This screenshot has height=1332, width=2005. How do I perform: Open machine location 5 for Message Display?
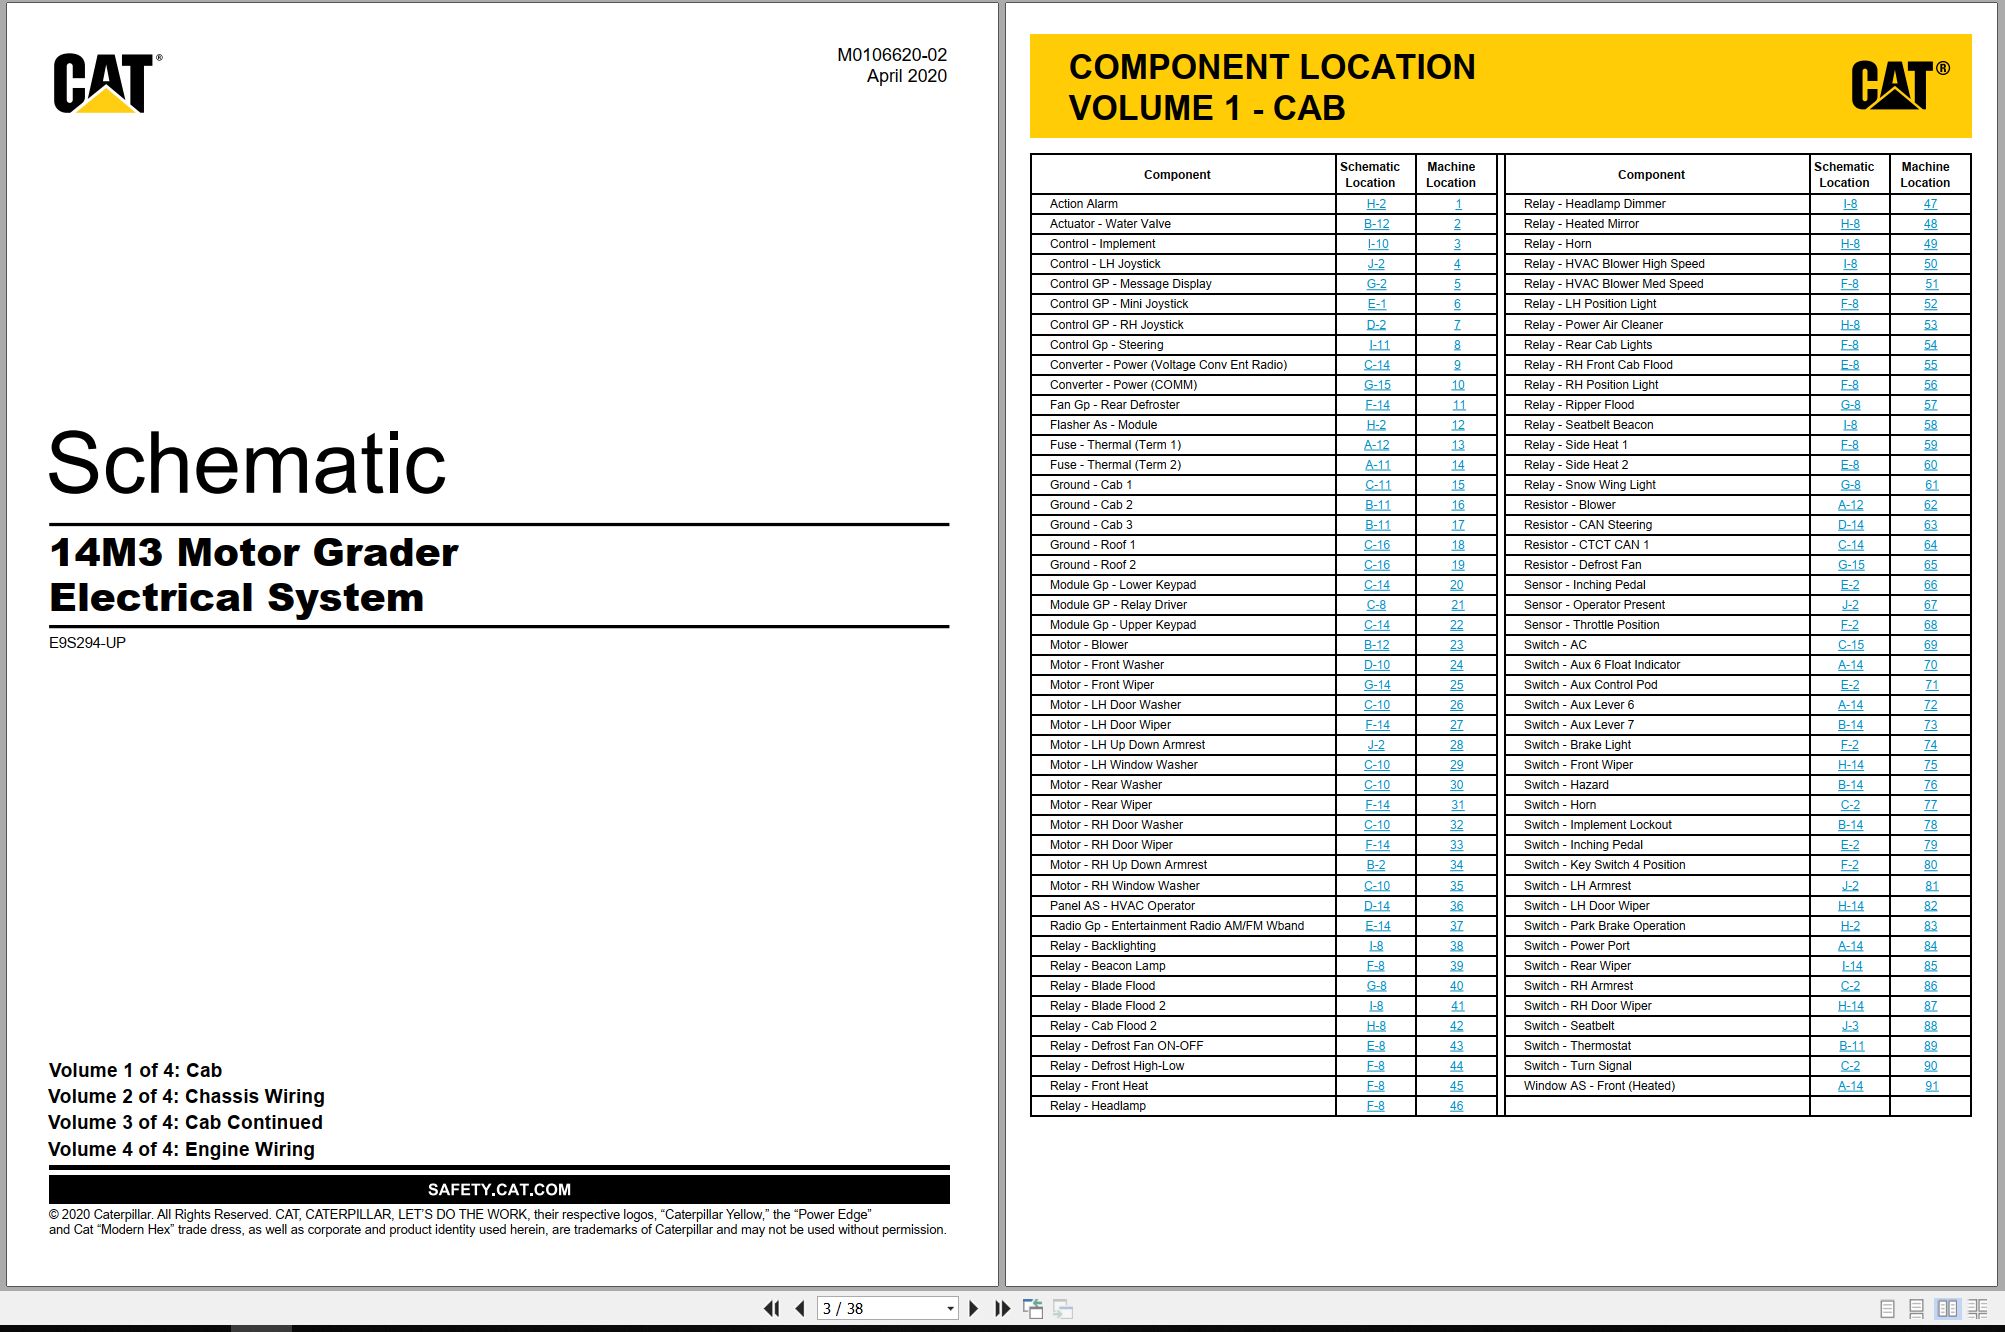tap(1457, 284)
